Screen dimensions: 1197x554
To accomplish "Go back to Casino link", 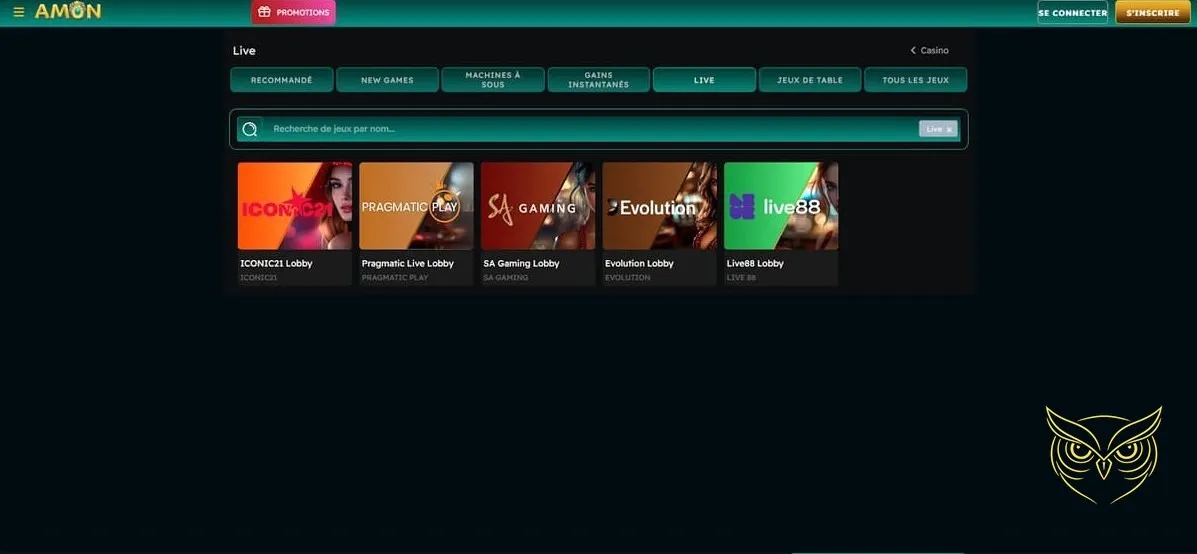I will point(929,50).
